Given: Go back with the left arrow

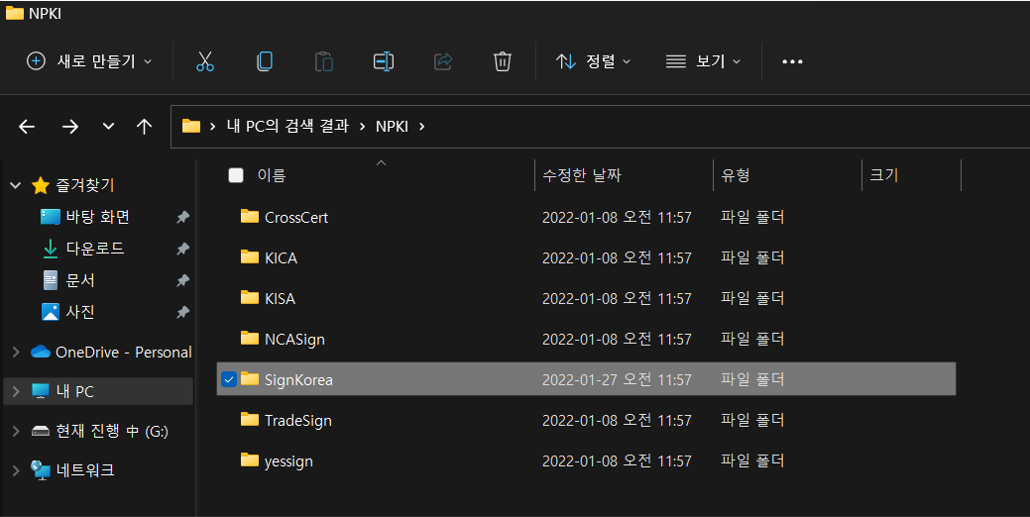Looking at the screenshot, I should pos(27,127).
